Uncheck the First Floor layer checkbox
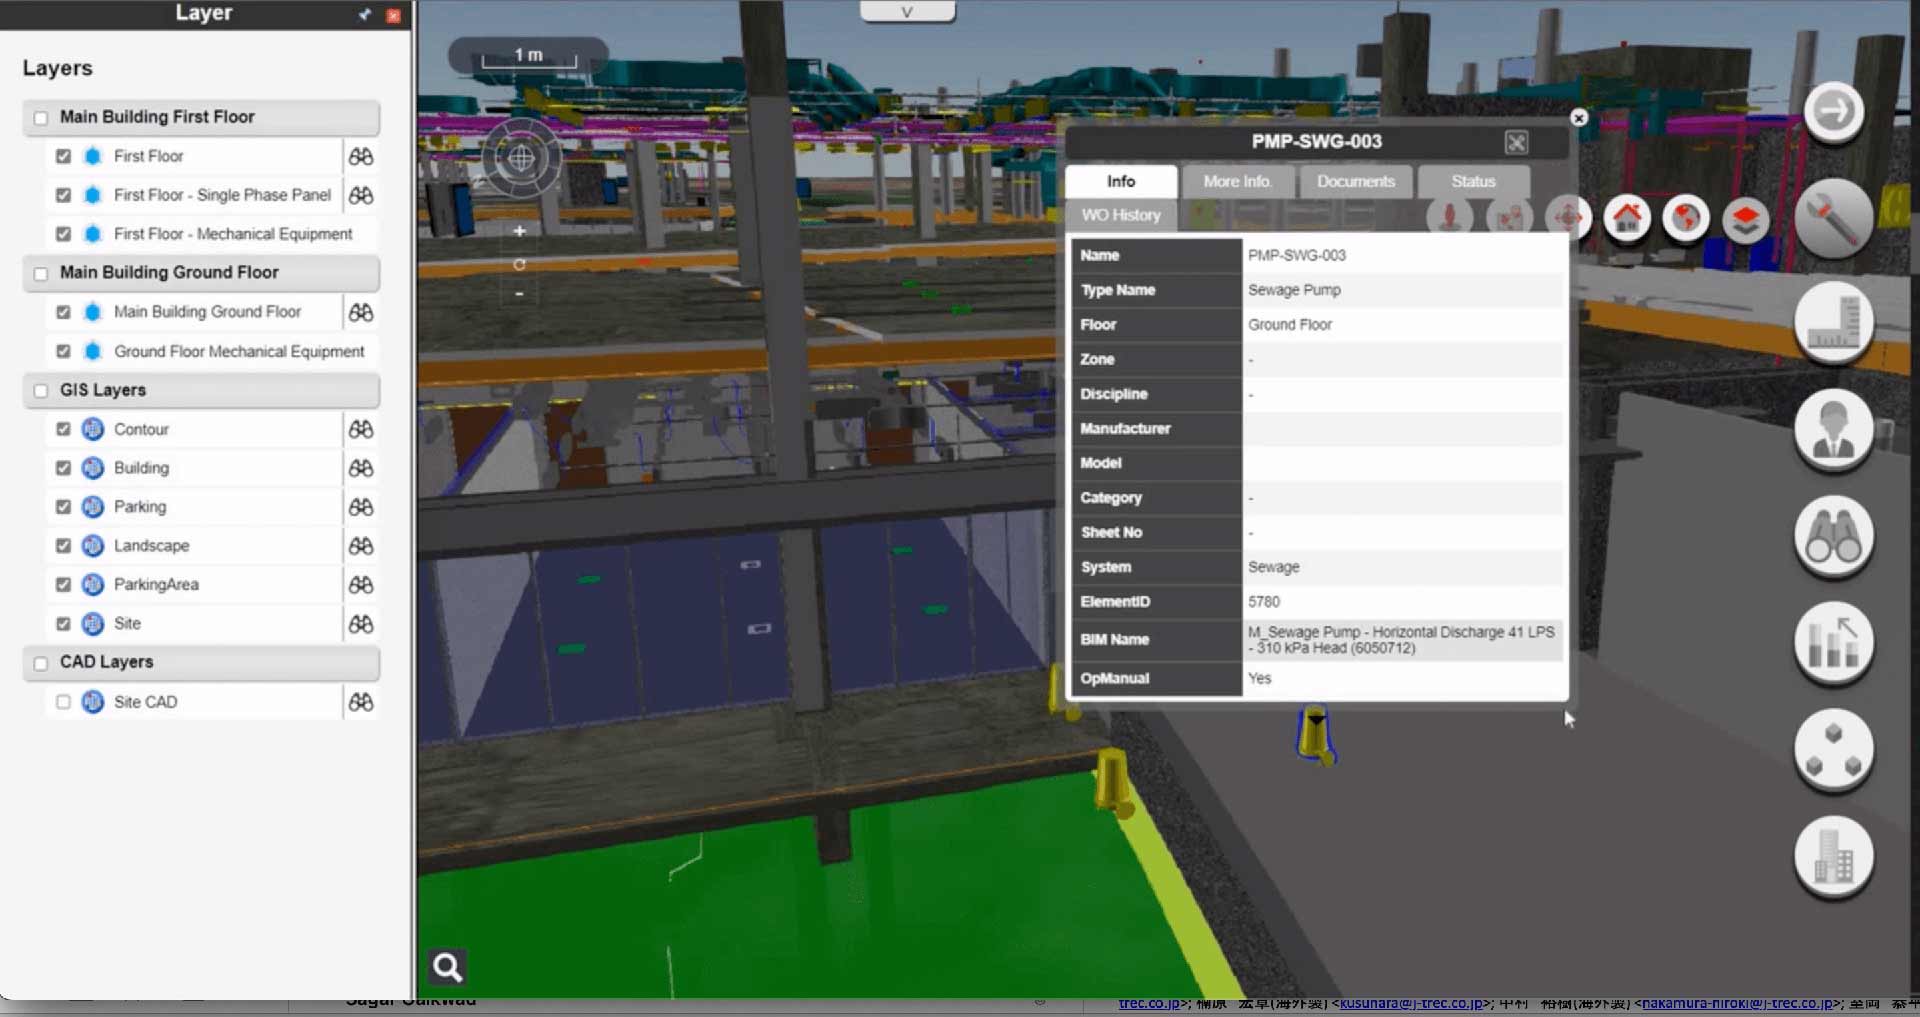Screen dimensions: 1920x1017 tap(64, 156)
